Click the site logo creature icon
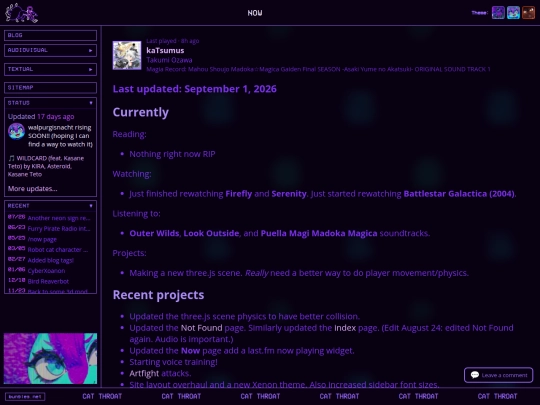Viewport: 540px width, 405px height. click(x=21, y=13)
